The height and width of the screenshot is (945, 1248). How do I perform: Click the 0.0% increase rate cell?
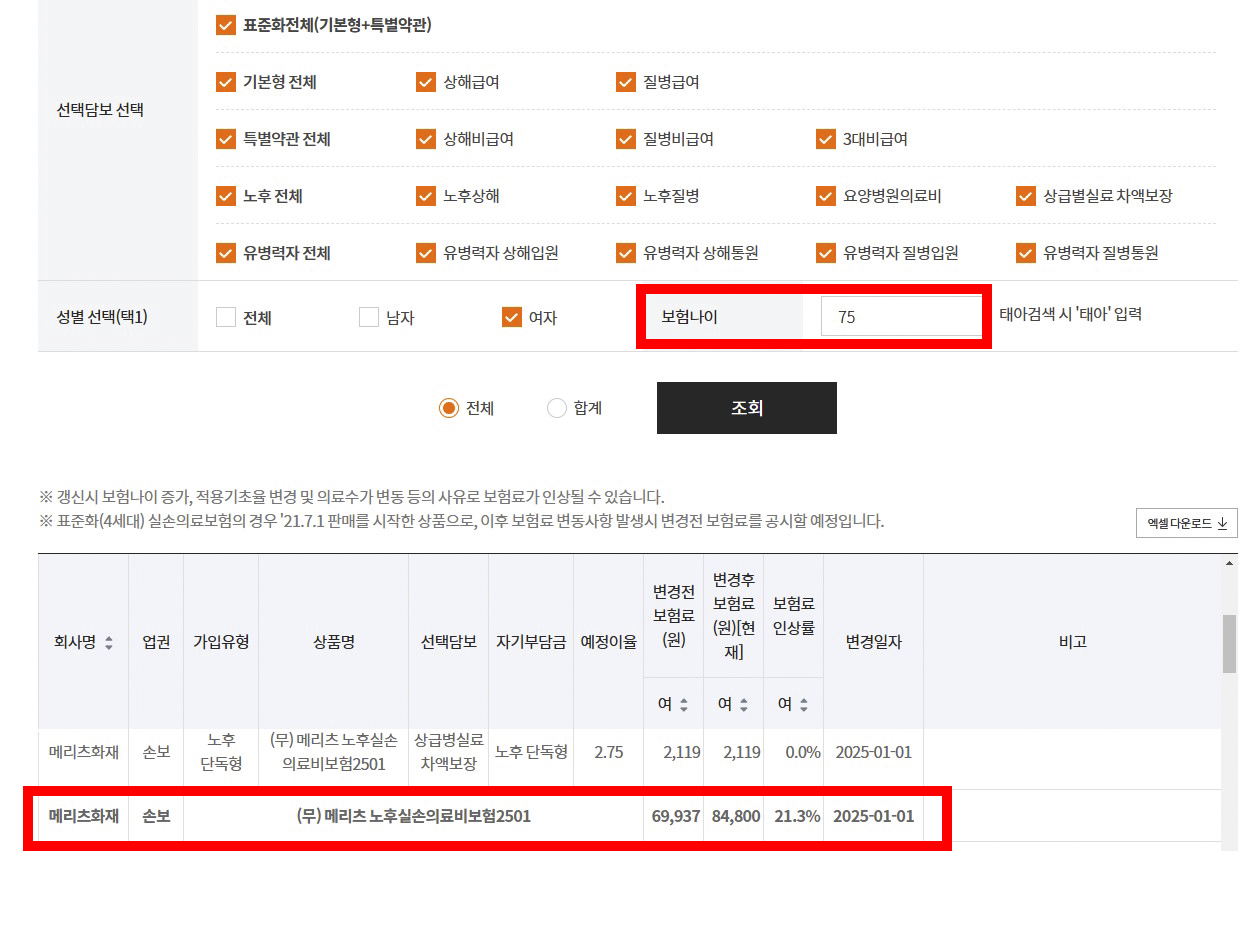coord(794,752)
